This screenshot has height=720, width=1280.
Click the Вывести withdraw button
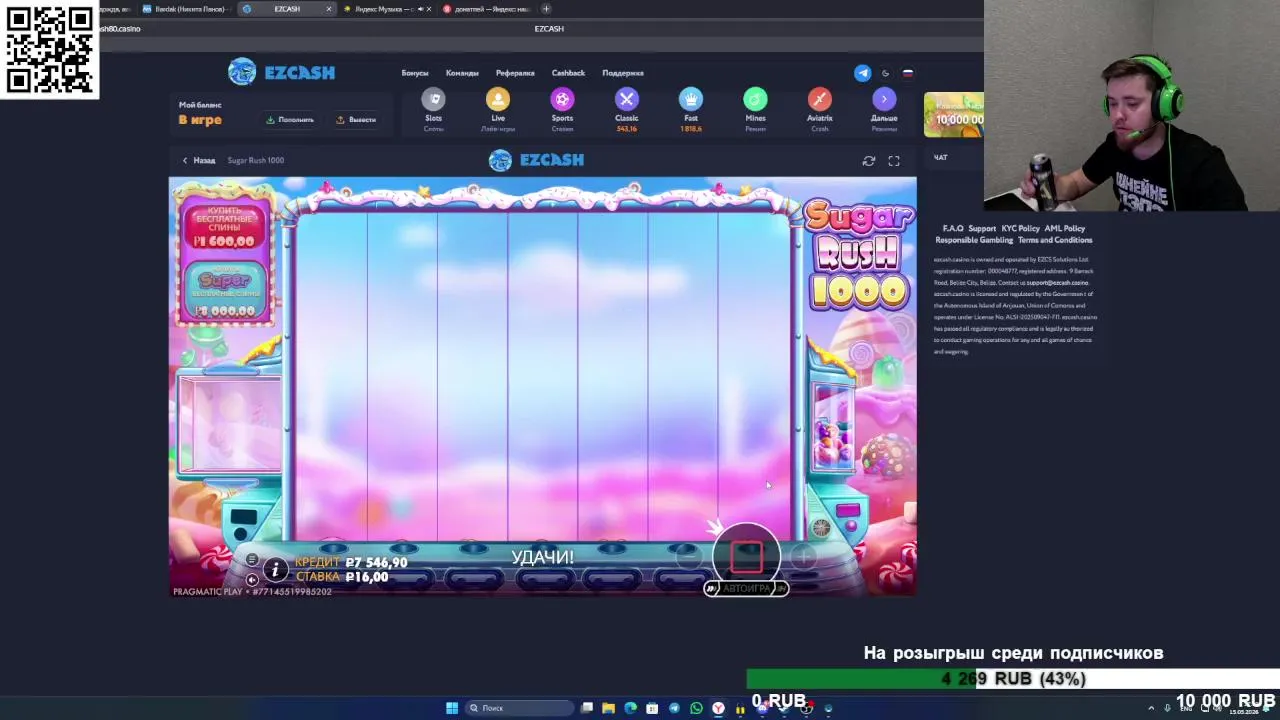356,120
